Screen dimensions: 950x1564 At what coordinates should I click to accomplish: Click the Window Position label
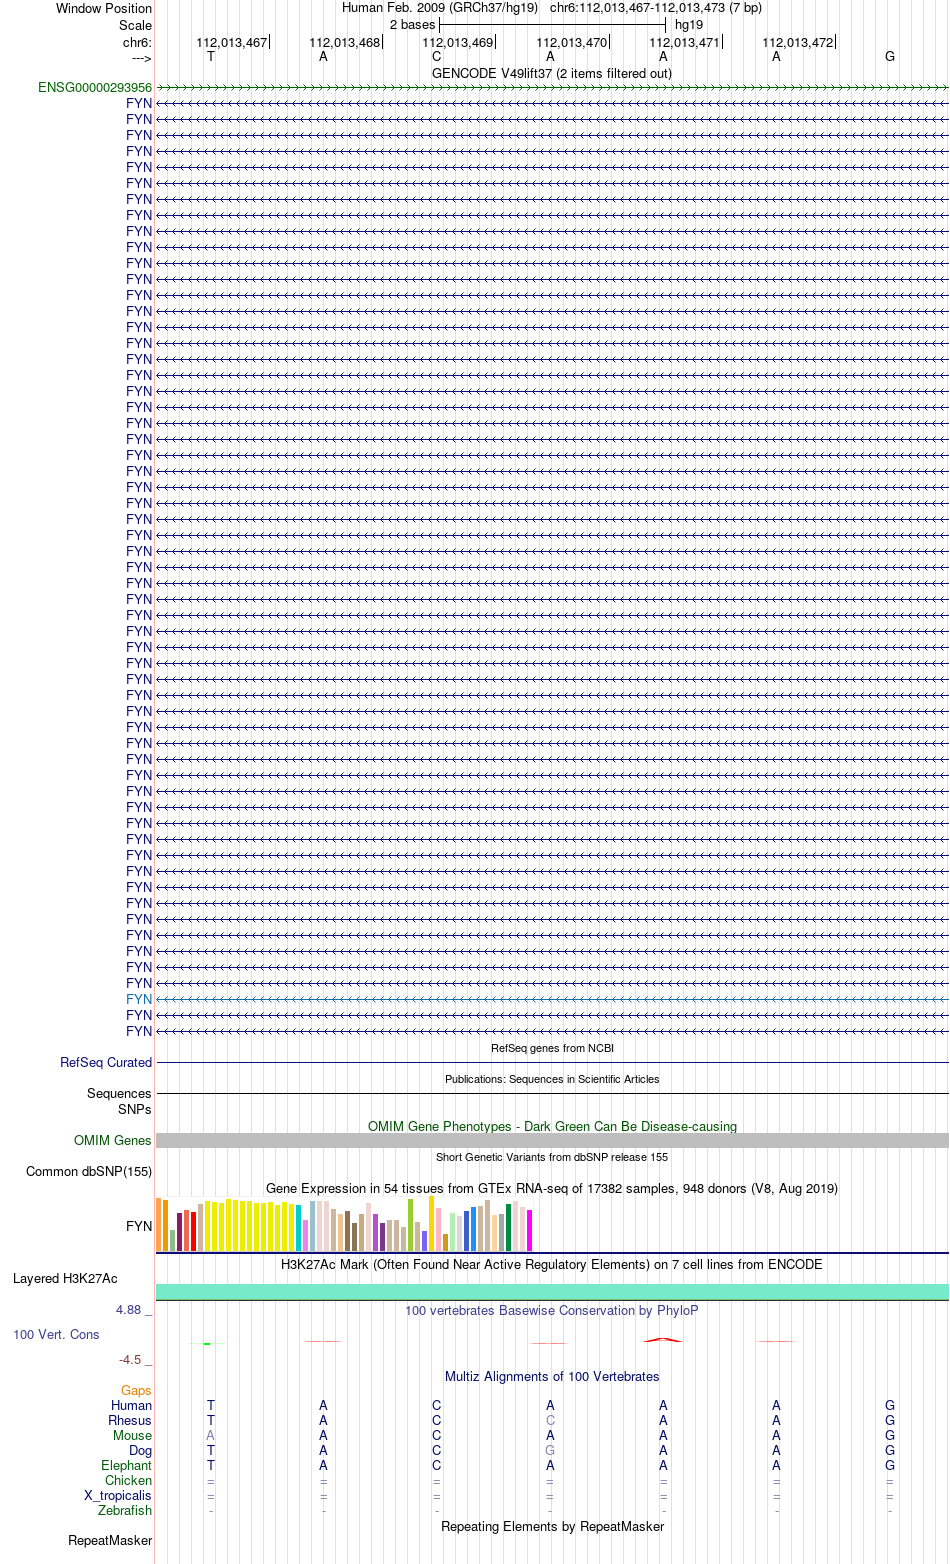tap(104, 9)
